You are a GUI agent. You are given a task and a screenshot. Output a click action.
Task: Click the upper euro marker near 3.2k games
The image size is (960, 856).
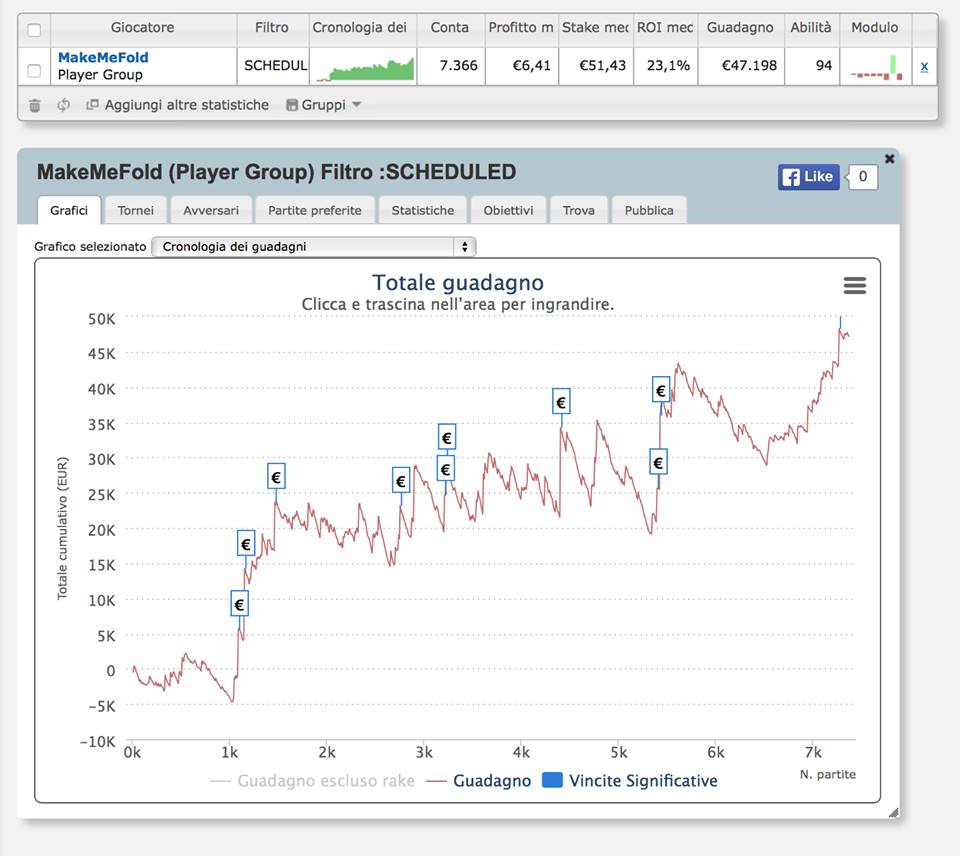[x=447, y=437]
